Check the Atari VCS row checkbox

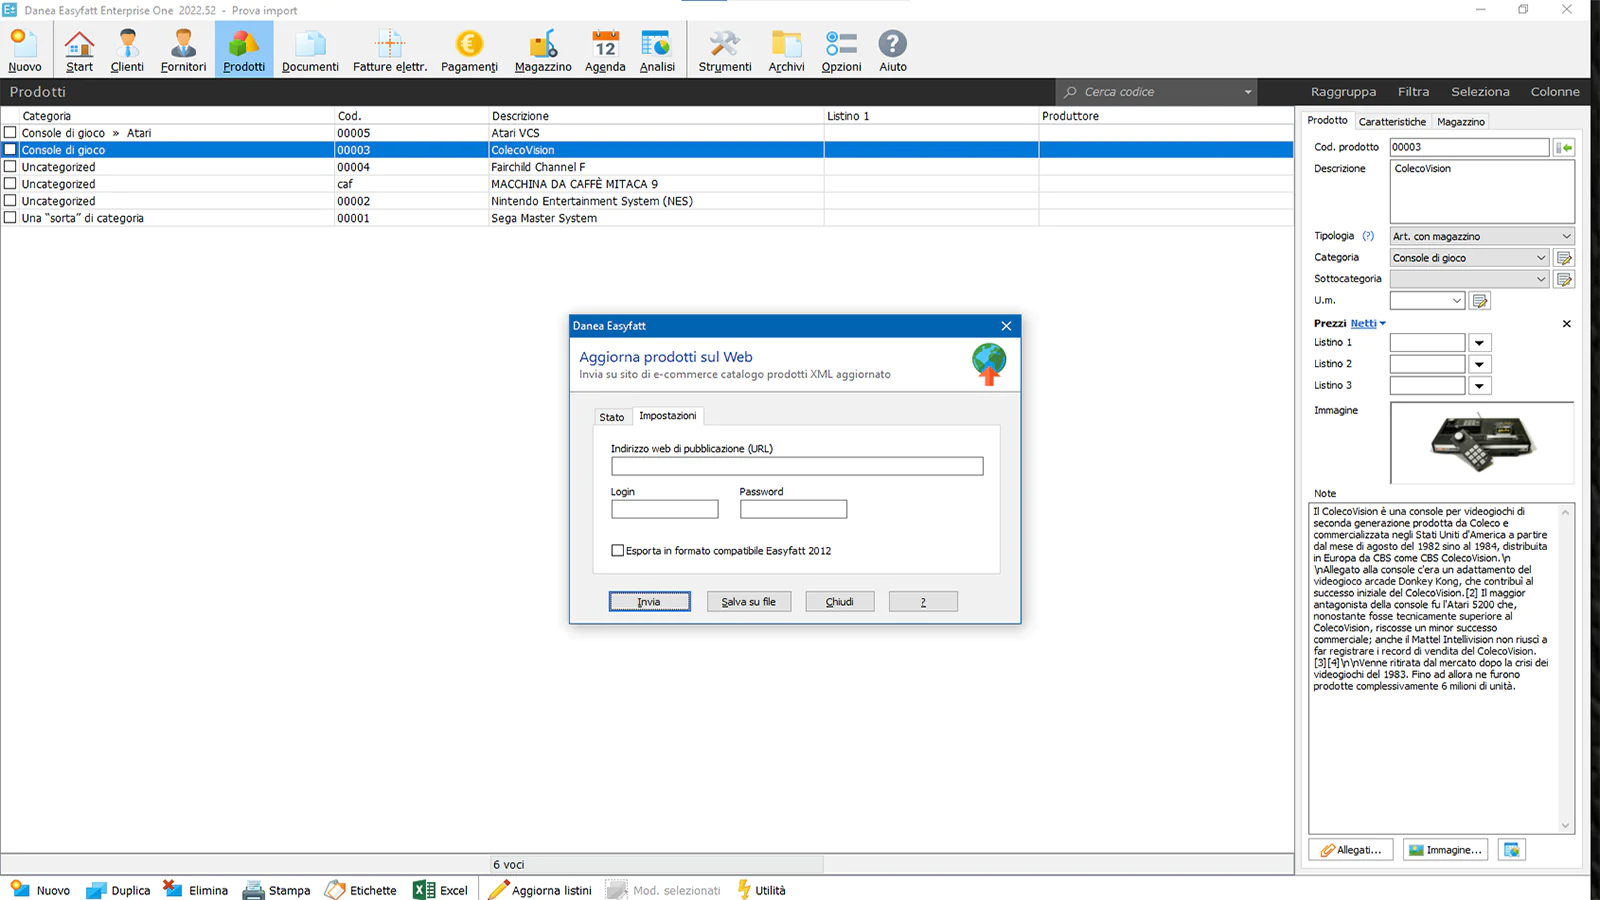pos(10,133)
